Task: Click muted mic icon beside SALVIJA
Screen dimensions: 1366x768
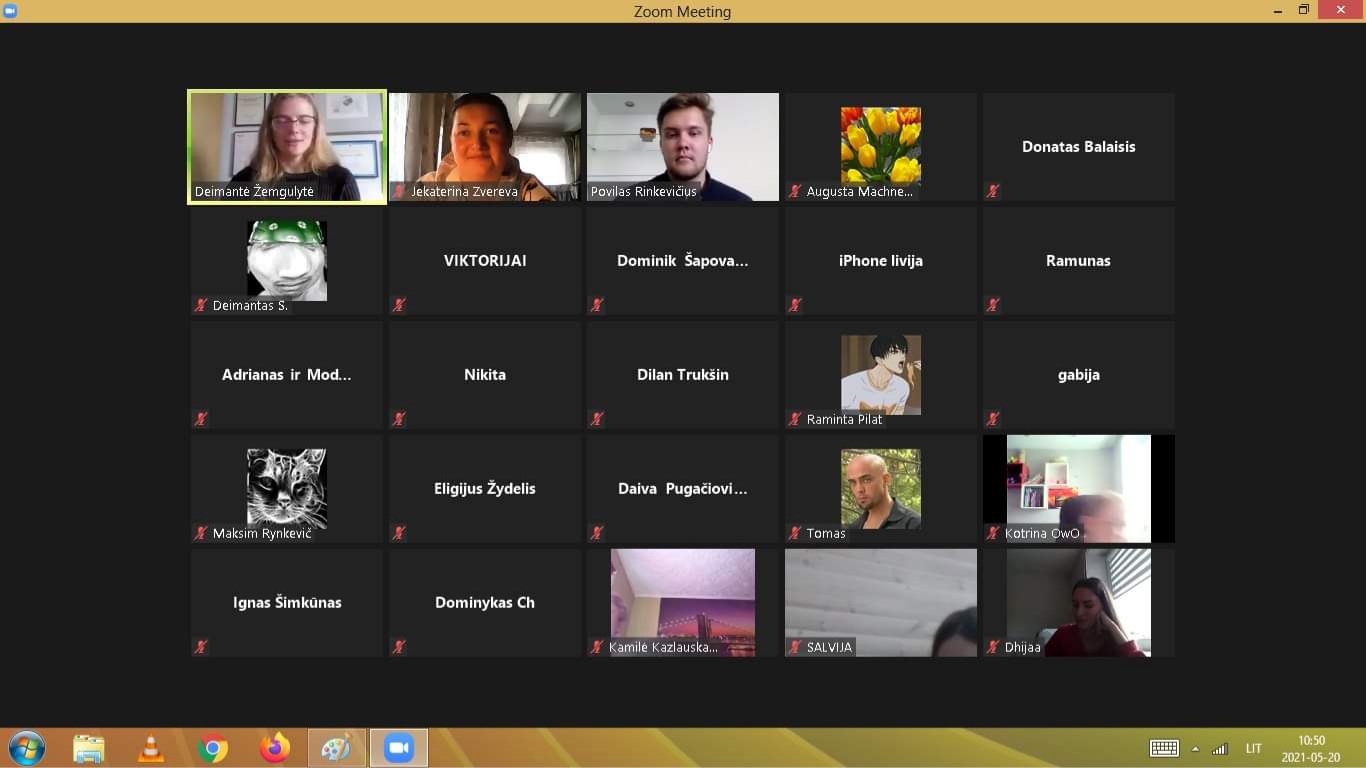Action: click(795, 647)
